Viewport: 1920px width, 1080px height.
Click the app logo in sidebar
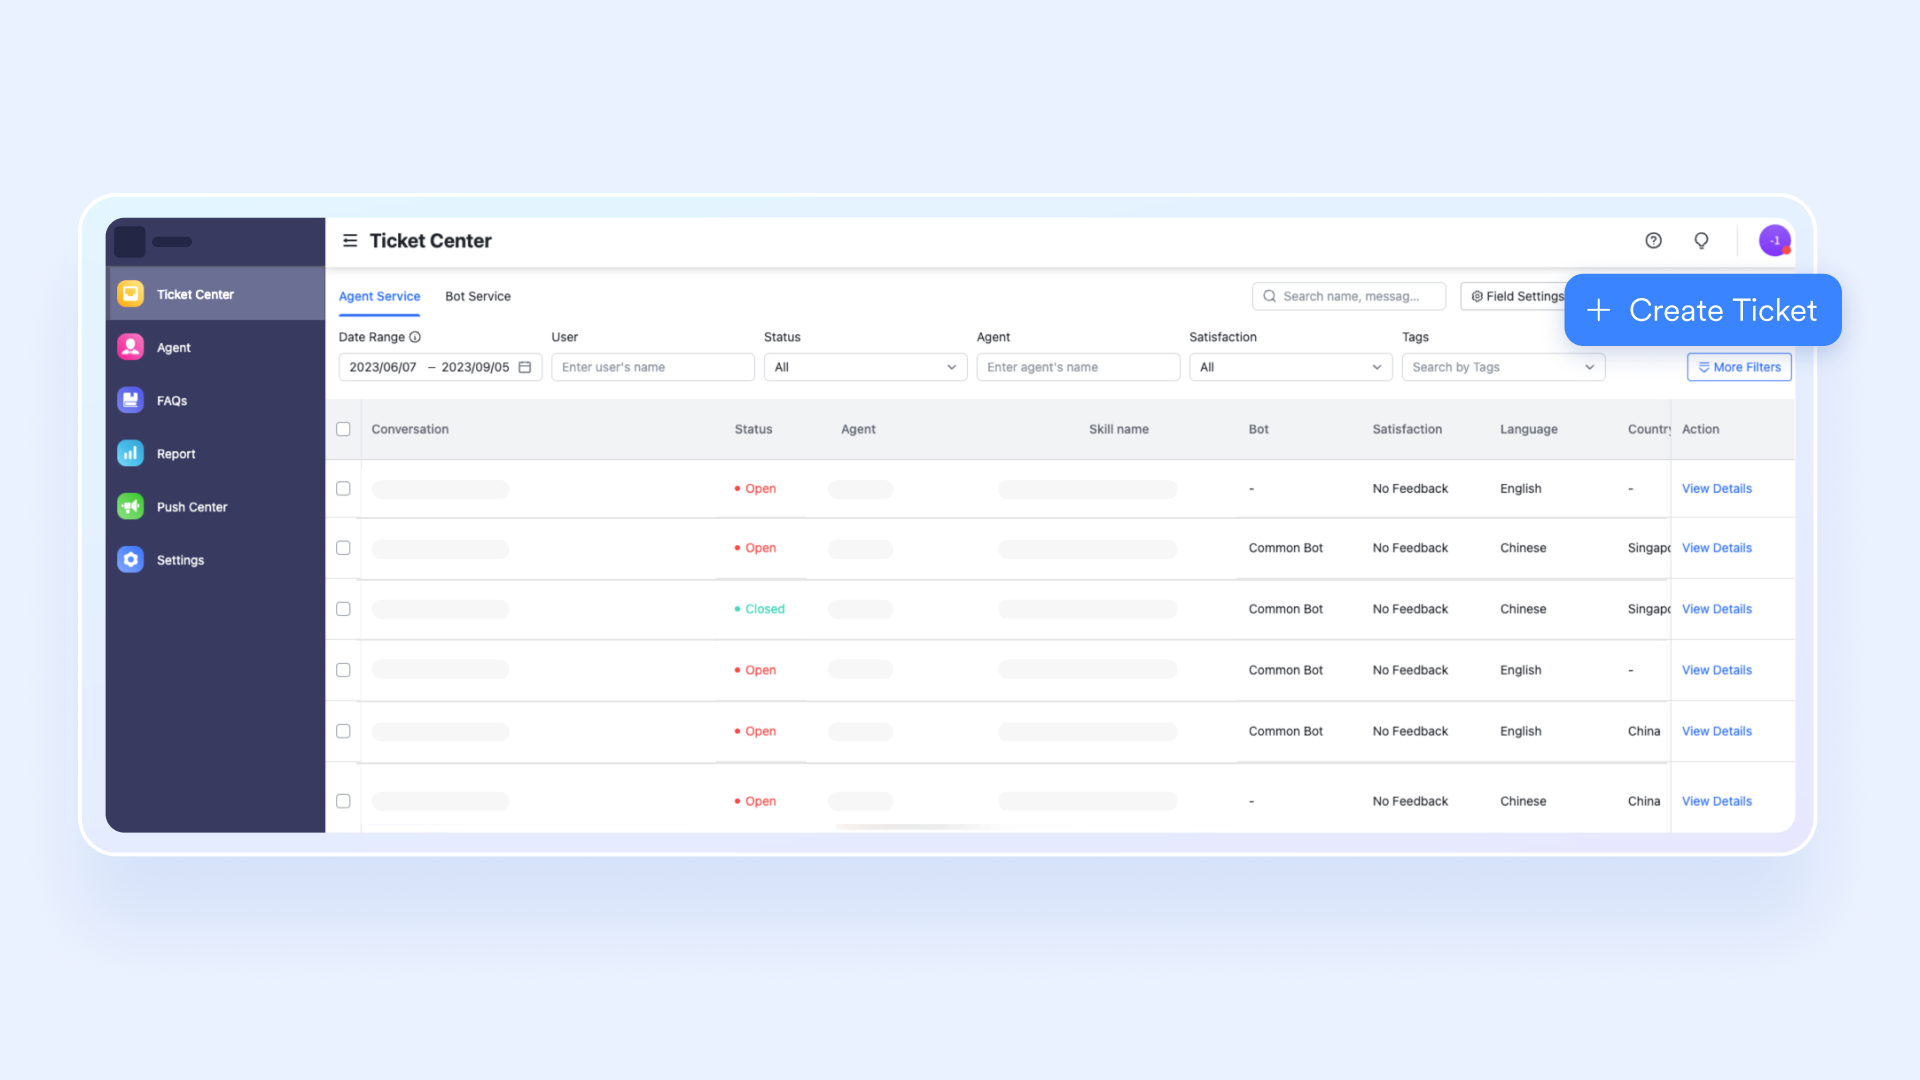(130, 241)
